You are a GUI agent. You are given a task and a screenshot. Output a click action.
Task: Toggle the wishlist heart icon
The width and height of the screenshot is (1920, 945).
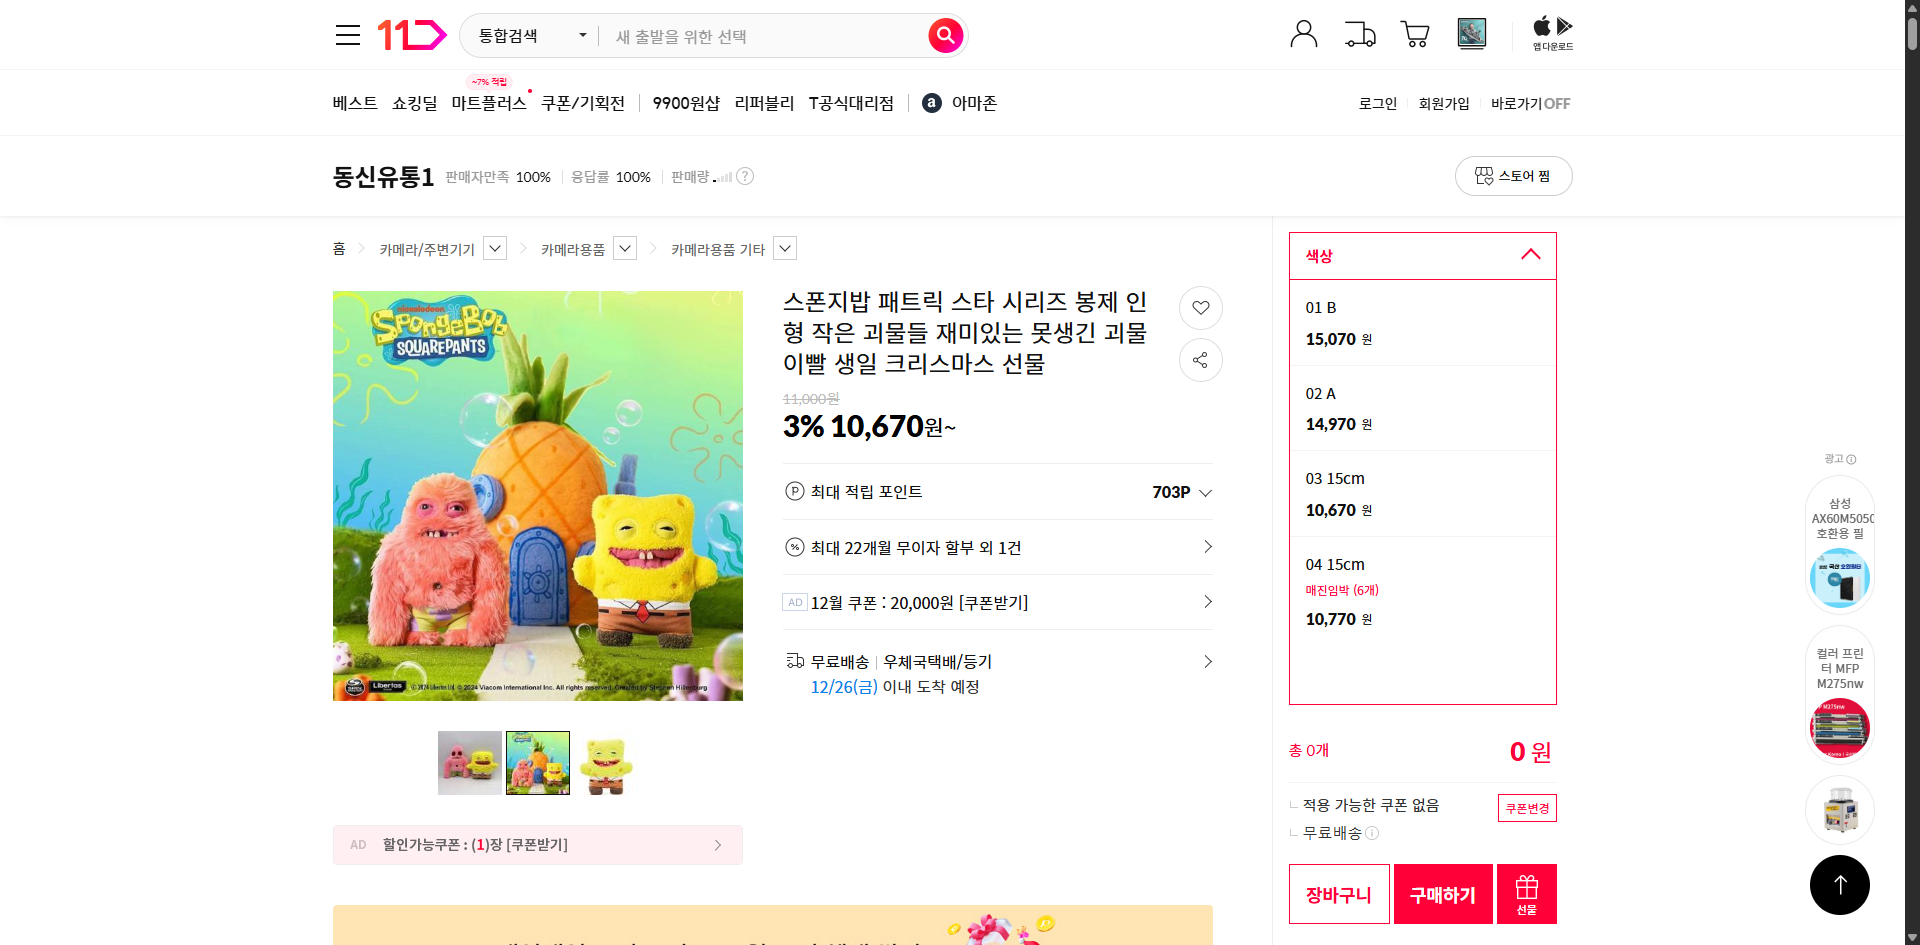coord(1200,308)
